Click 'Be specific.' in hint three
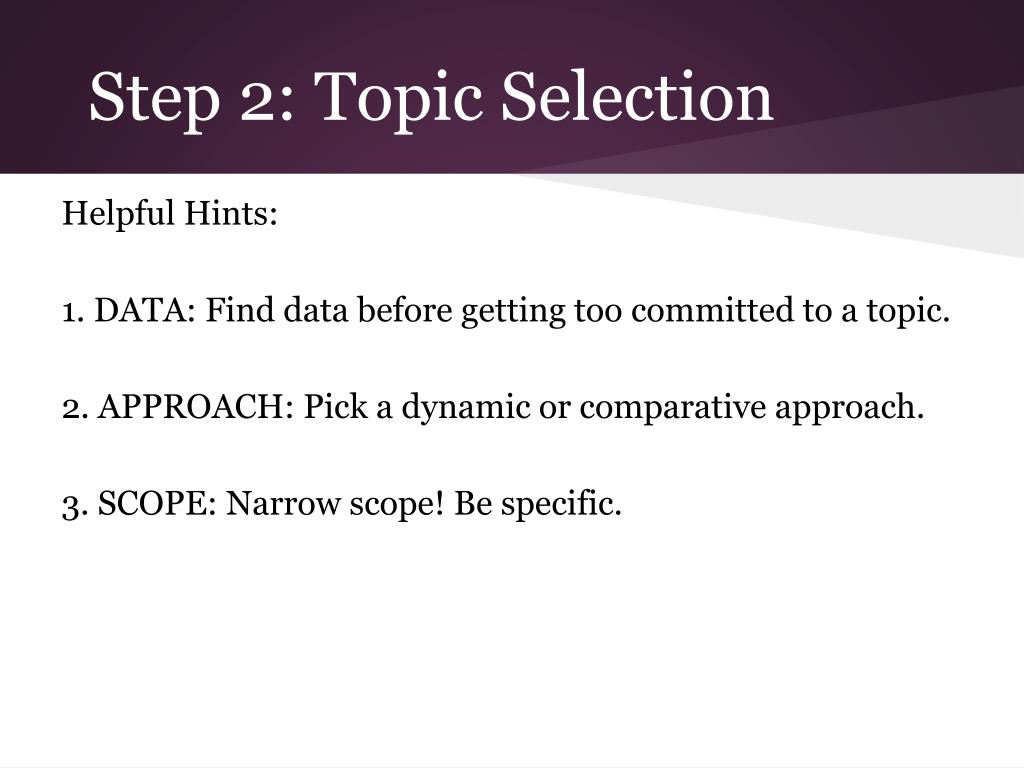This screenshot has height=768, width=1024. pyautogui.click(x=537, y=504)
